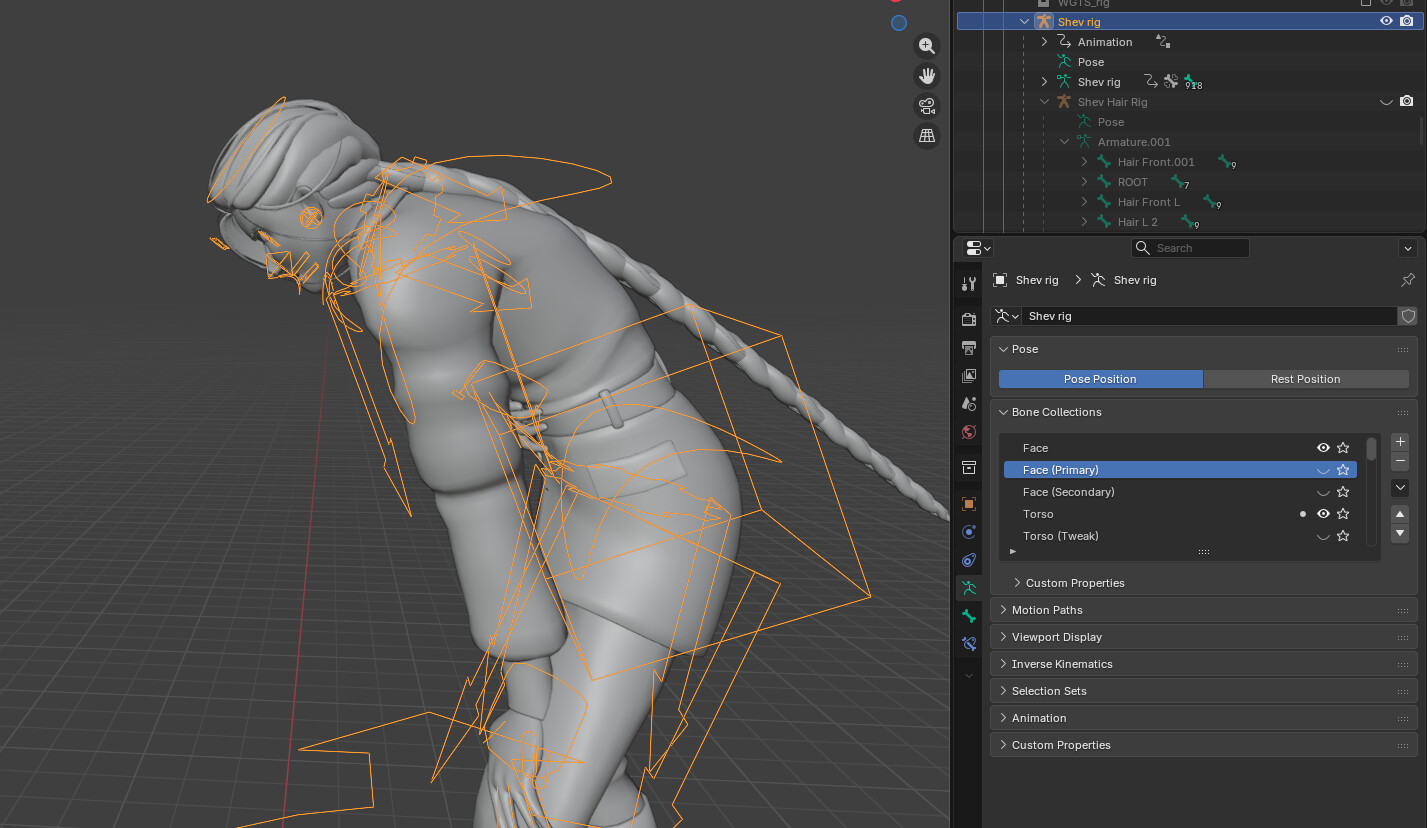Image resolution: width=1427 pixels, height=828 pixels.
Task: Toggle render camera icon for Shev rig
Action: 1407,21
